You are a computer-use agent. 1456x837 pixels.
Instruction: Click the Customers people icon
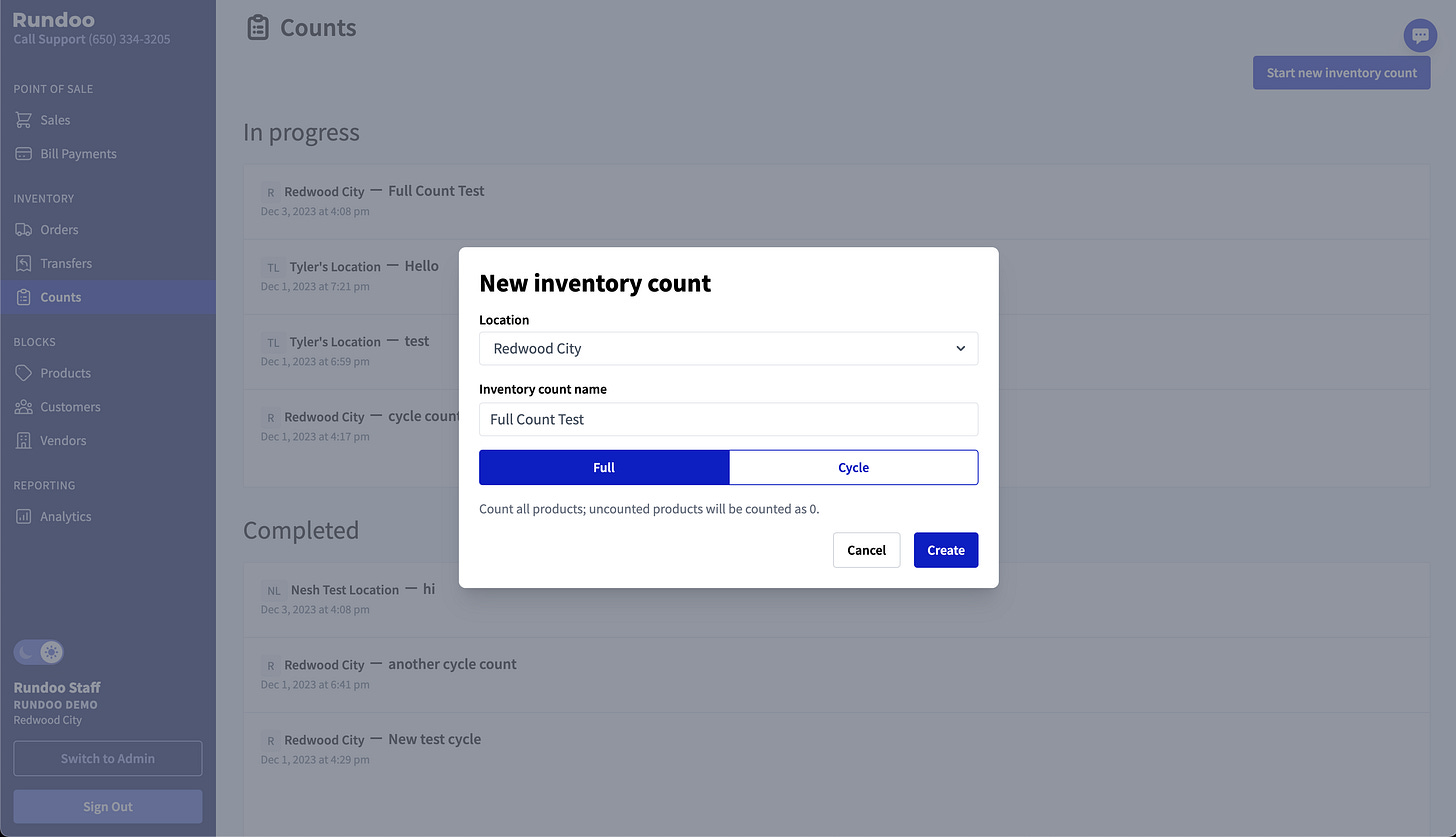[x=23, y=407]
